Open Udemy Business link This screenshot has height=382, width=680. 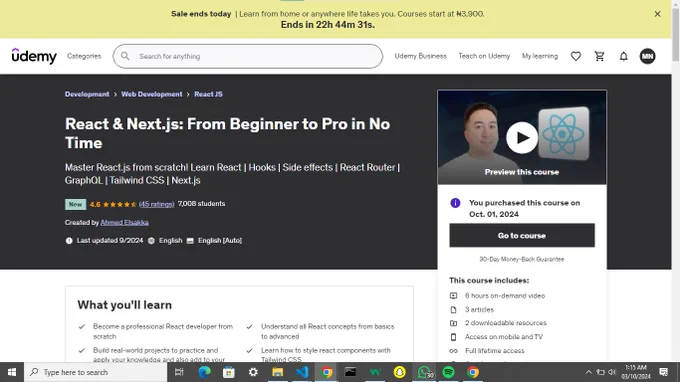coord(420,56)
